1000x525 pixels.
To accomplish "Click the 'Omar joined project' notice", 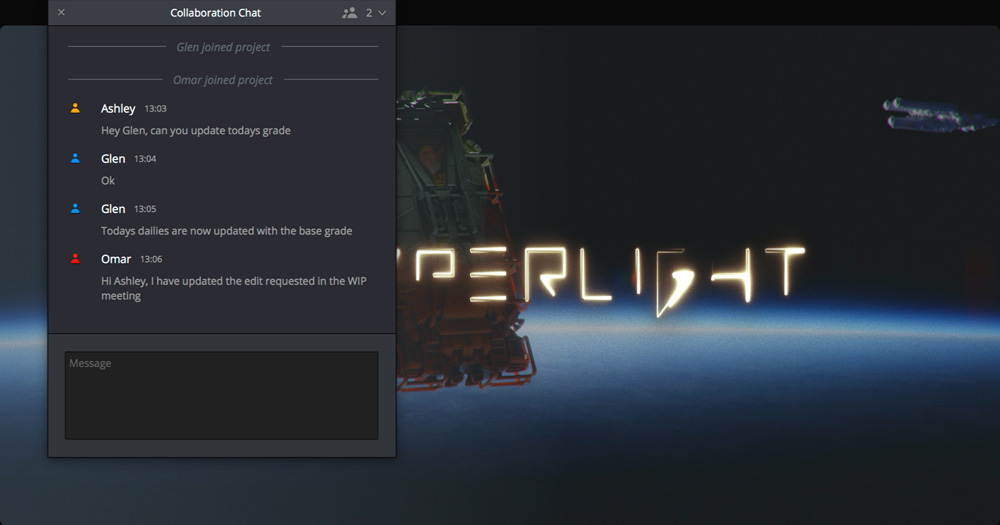I will coord(223,80).
